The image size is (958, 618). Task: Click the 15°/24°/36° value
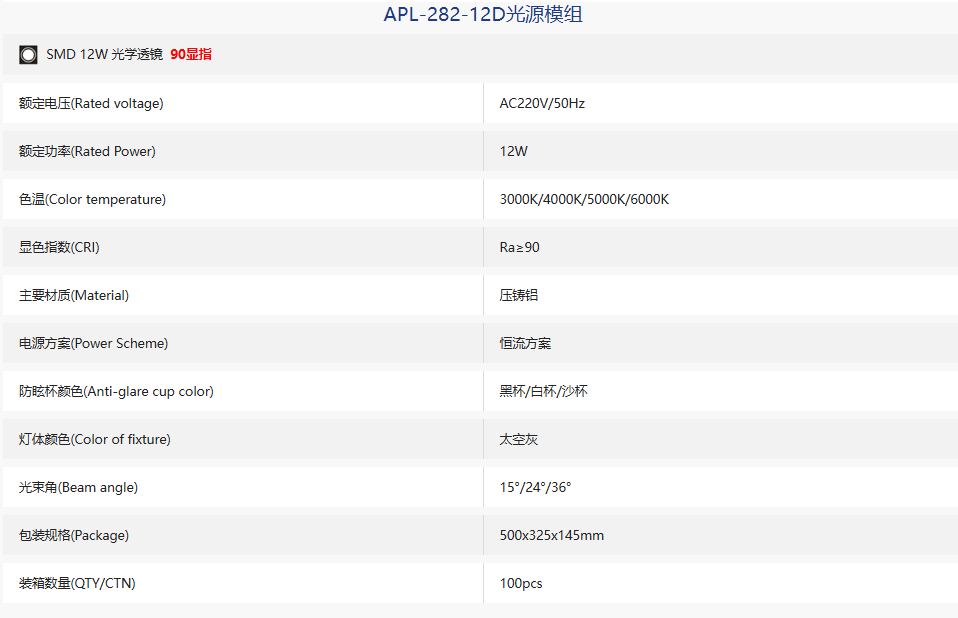click(x=535, y=487)
